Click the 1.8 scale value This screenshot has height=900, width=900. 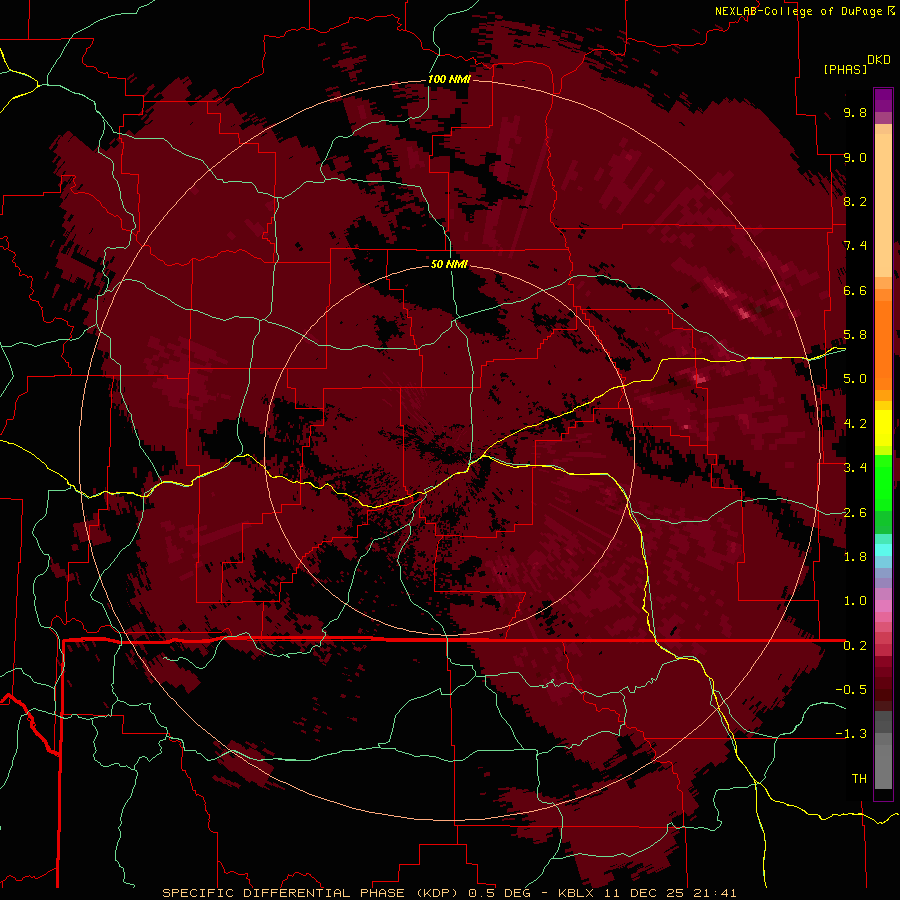click(x=855, y=557)
